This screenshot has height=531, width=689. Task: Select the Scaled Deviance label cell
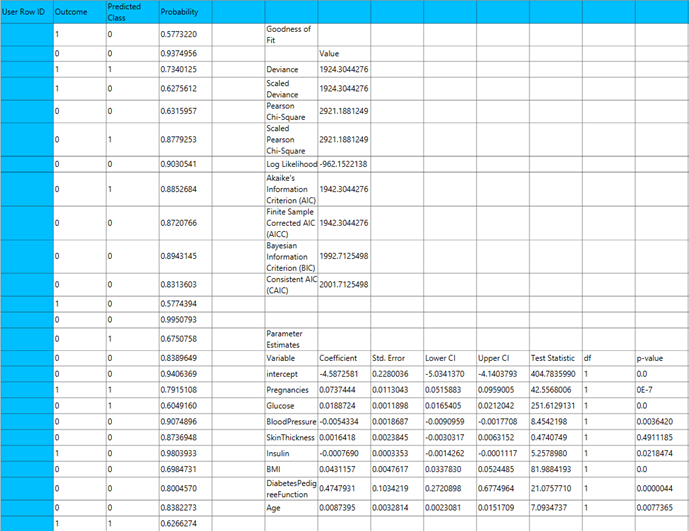pos(291,89)
